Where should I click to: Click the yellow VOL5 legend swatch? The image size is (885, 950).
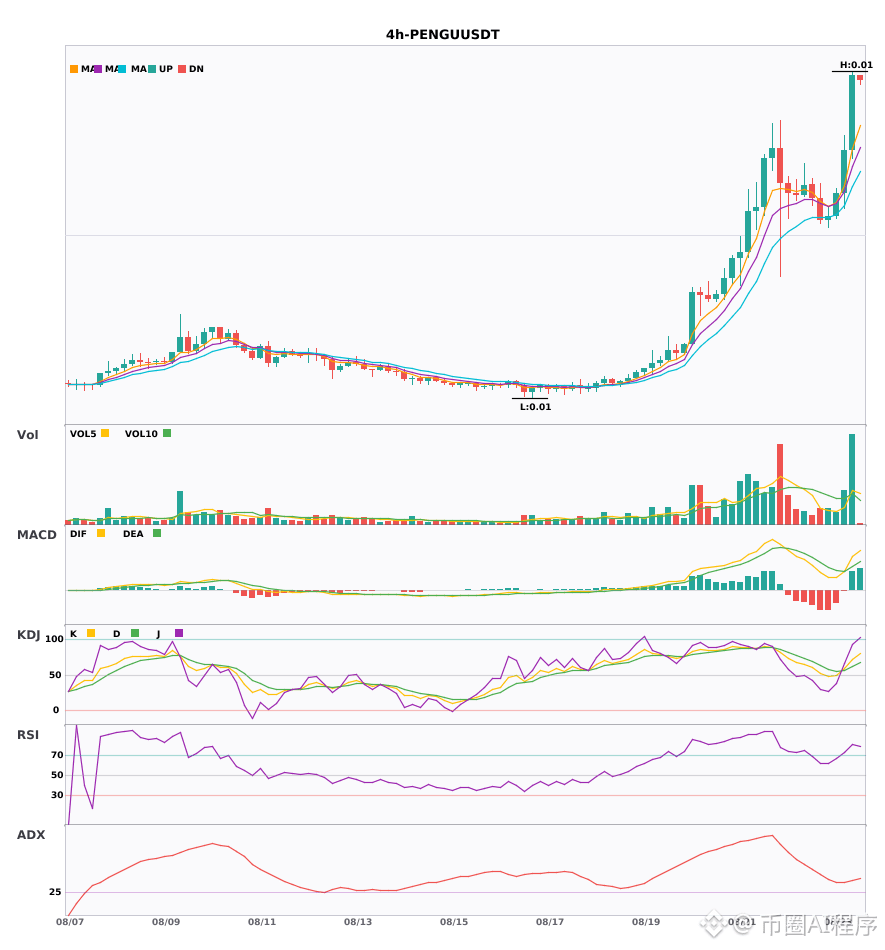click(105, 433)
